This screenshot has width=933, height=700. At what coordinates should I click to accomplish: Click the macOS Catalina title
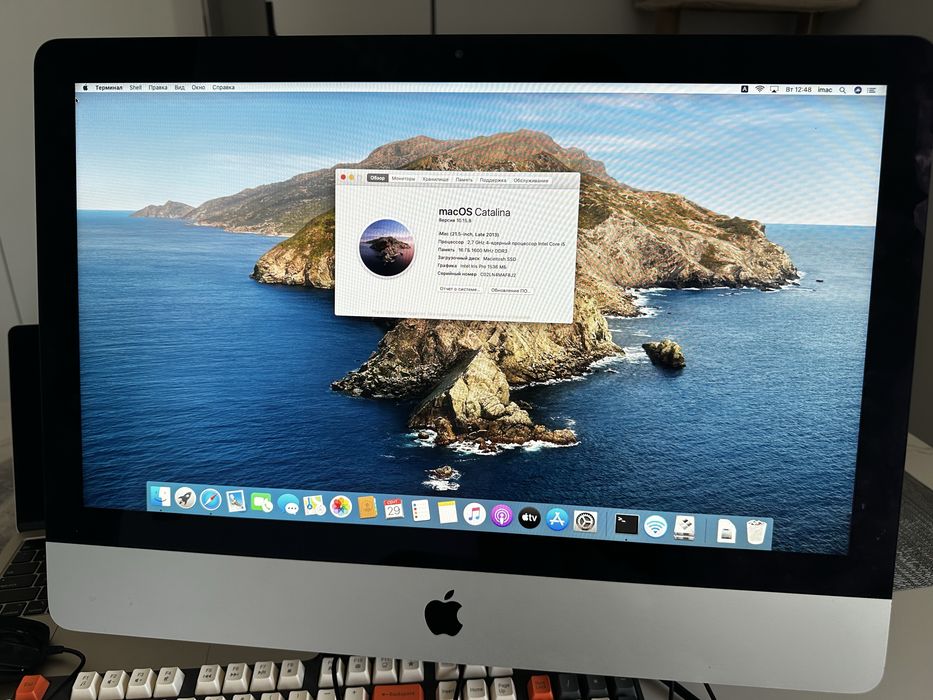click(x=474, y=212)
